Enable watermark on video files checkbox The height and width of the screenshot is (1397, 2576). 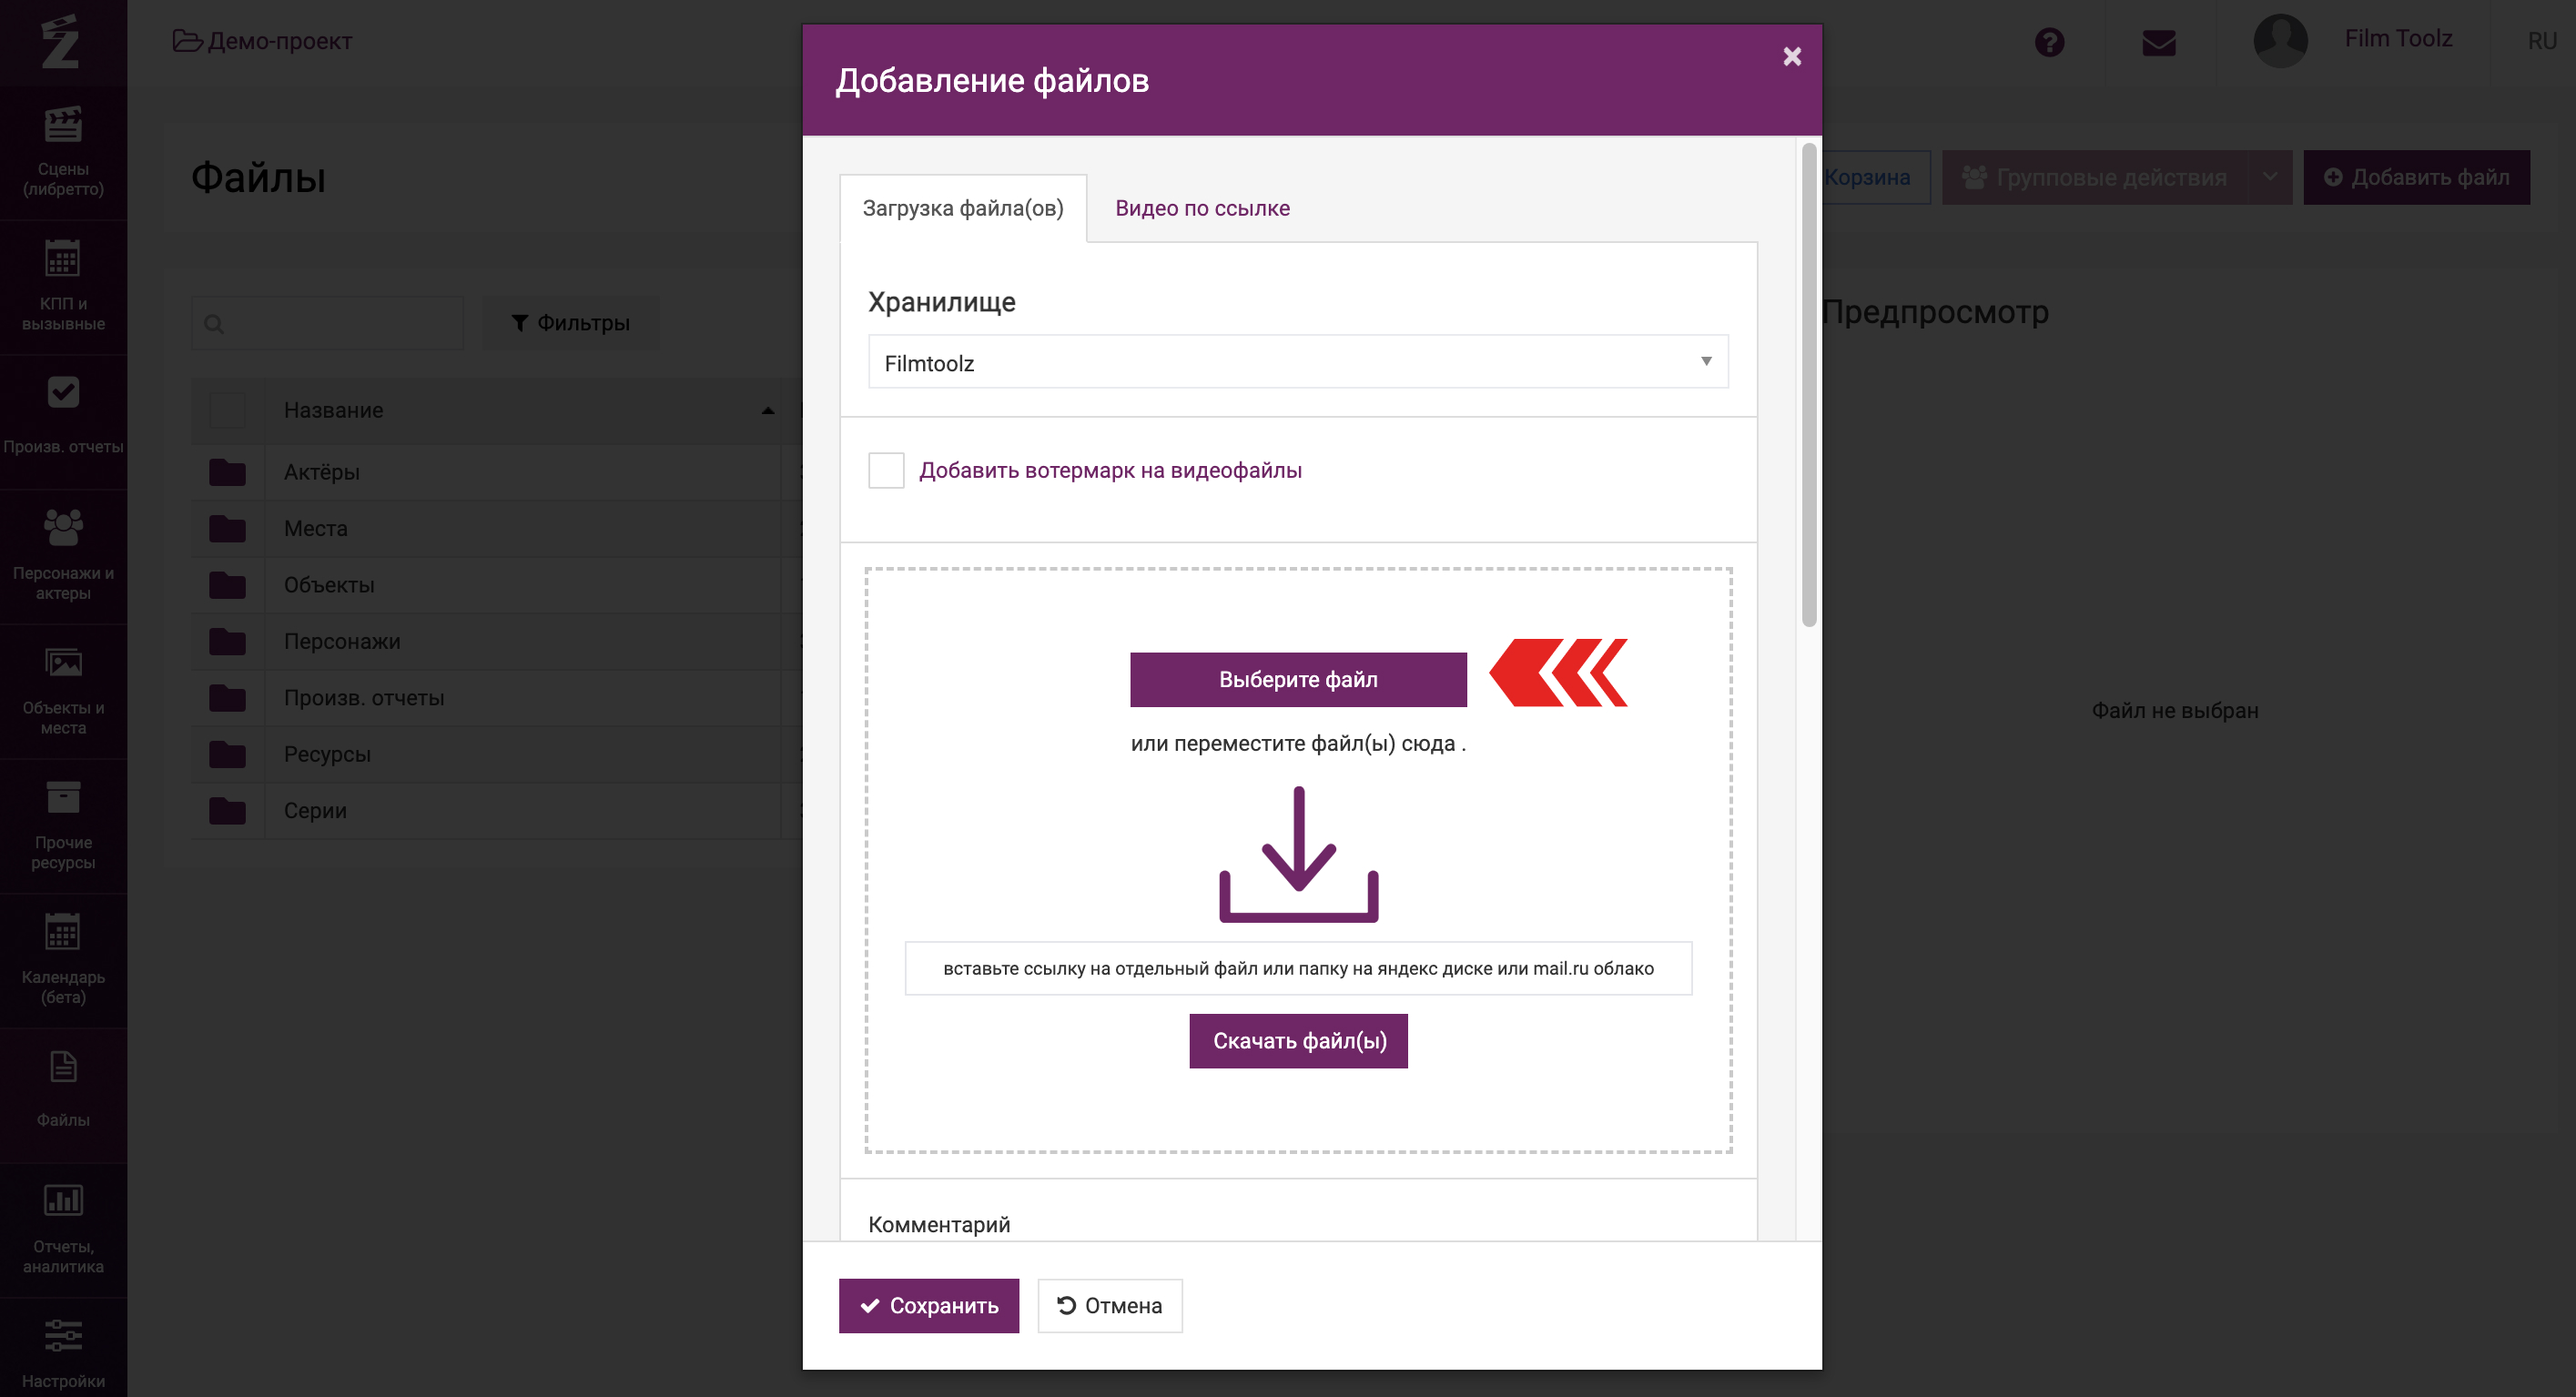tap(886, 470)
